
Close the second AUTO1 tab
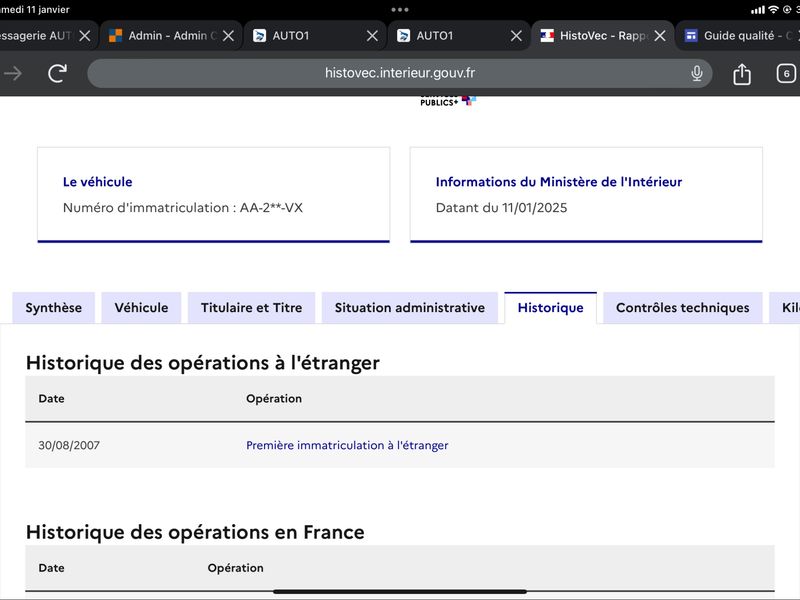point(516,36)
